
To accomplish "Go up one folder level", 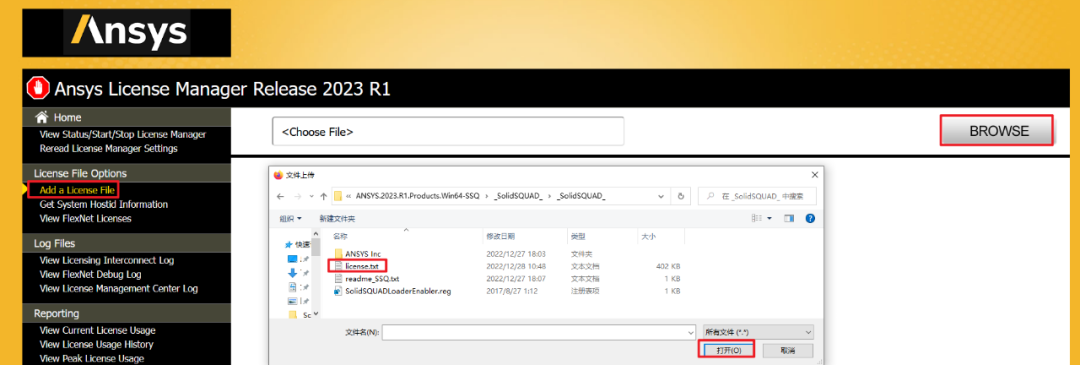I will point(323,196).
